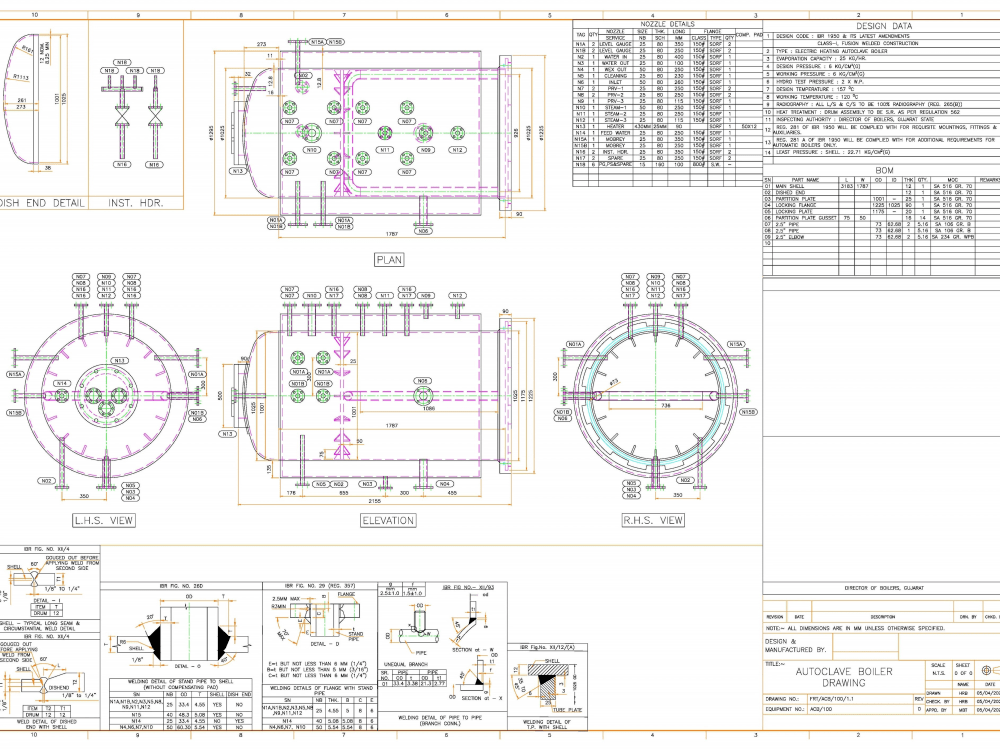Click the AUTOCLAVE BOILER DRAWING title
The width and height of the screenshot is (1000, 750).
click(844, 677)
